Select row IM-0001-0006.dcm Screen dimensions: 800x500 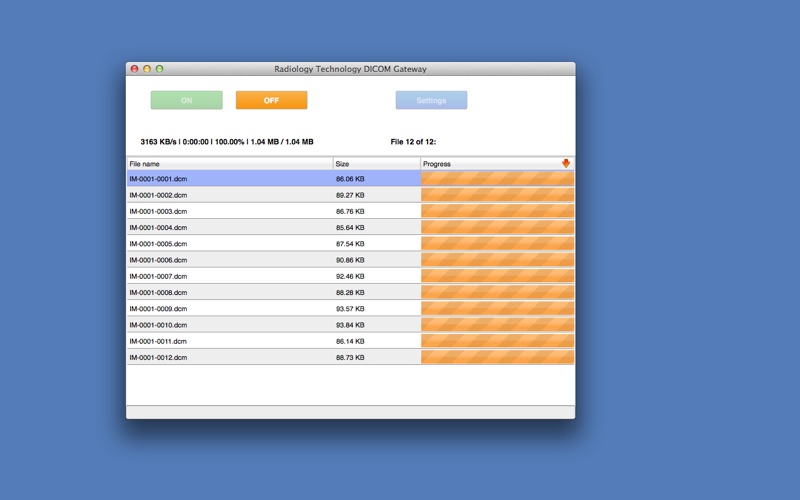[x=351, y=260]
